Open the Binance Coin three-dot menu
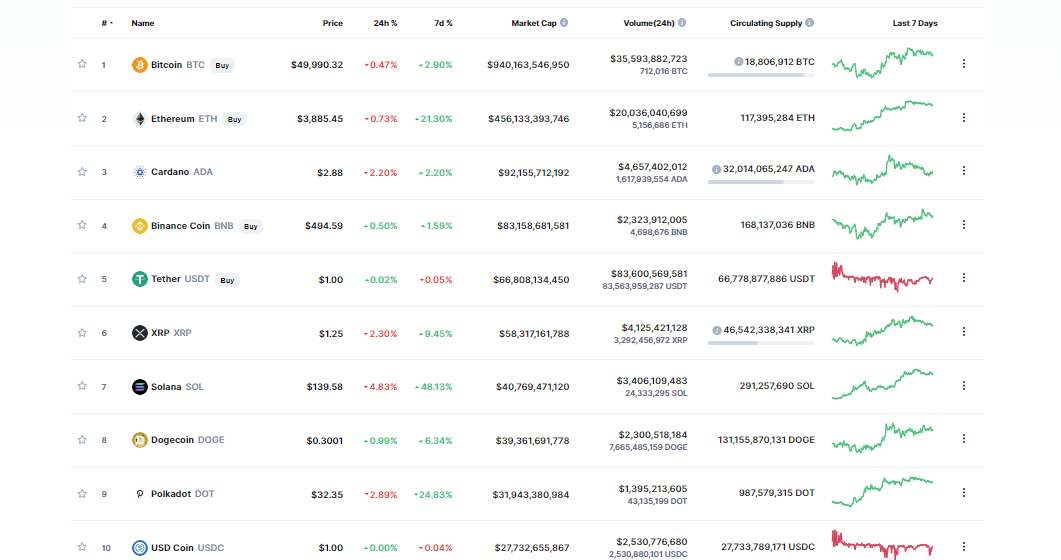The width and height of the screenshot is (1061, 560). [964, 225]
